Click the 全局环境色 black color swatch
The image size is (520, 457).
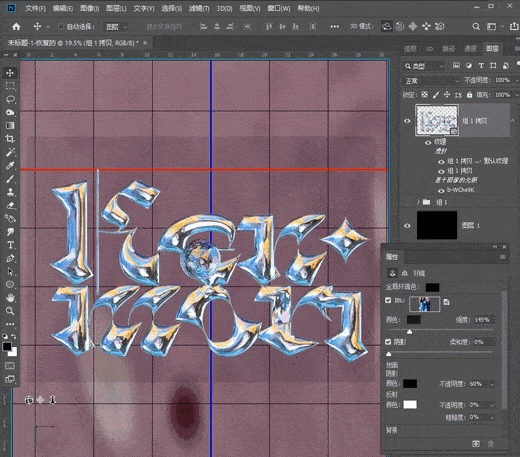coord(432,287)
